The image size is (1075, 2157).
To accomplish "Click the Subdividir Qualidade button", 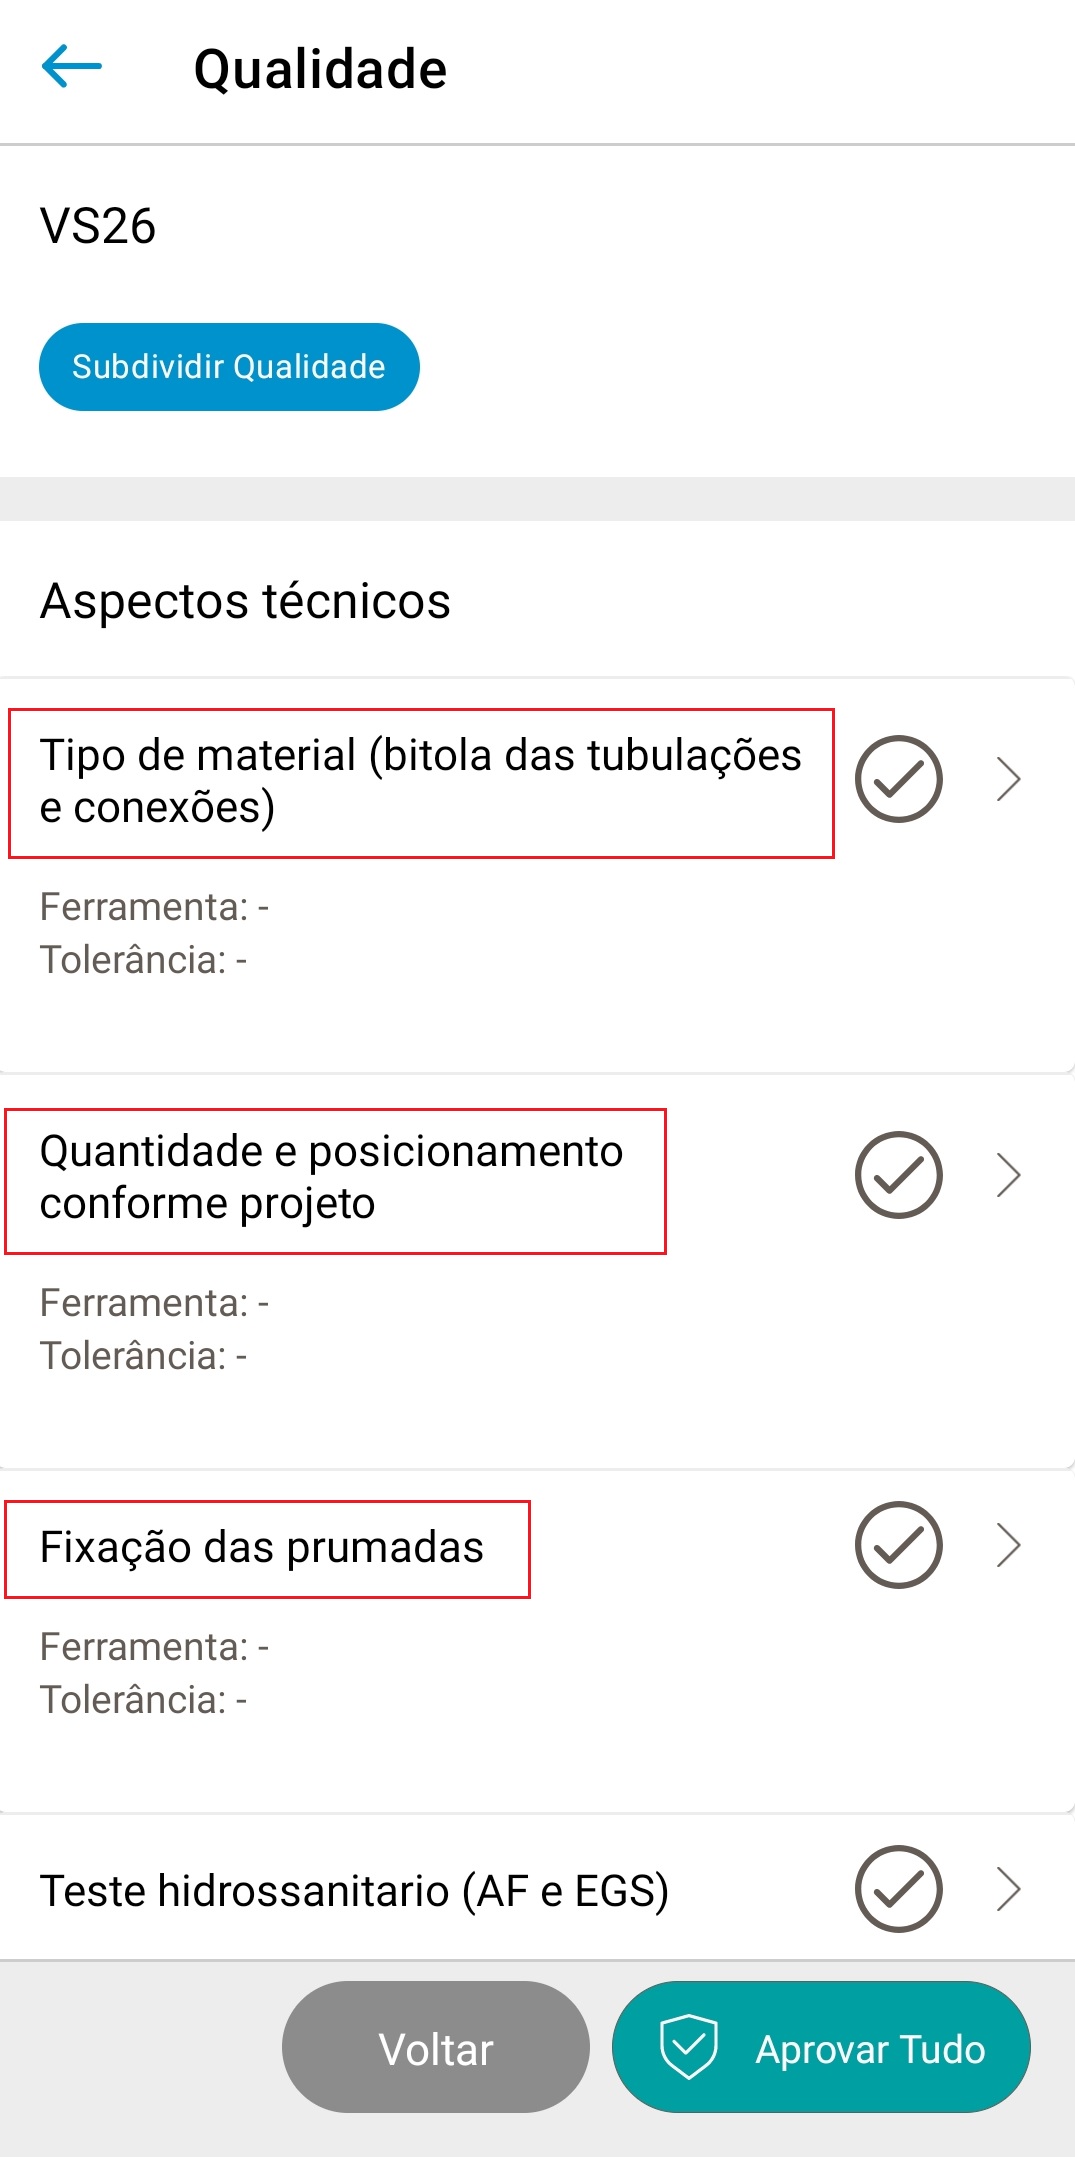I will coord(229,367).
